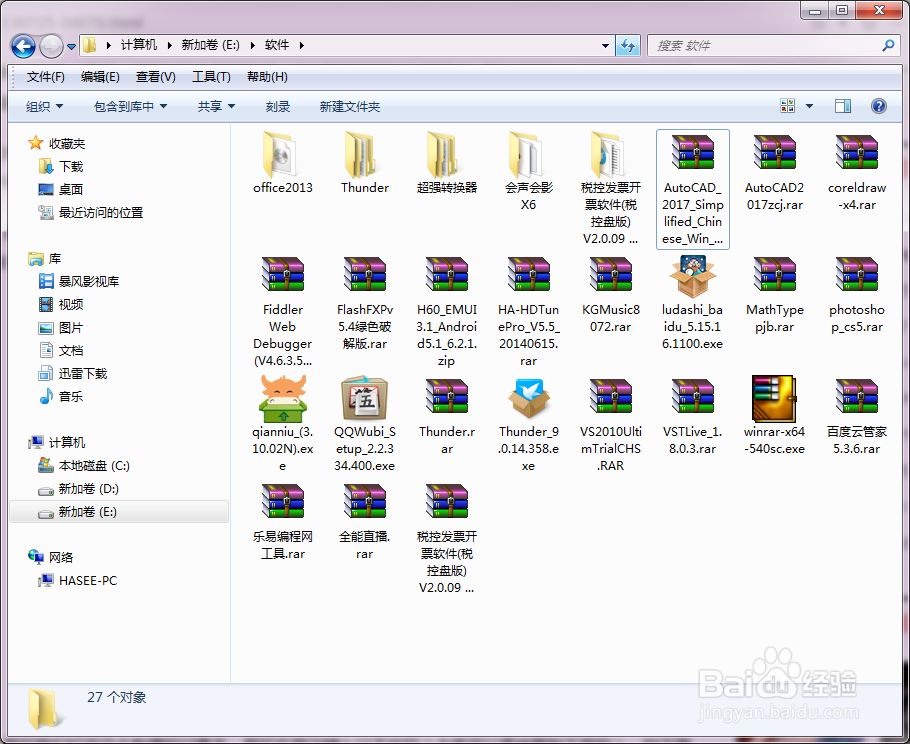Viewport: 910px width, 744px height.
Task: Change view with the view icon
Action: [x=788, y=106]
